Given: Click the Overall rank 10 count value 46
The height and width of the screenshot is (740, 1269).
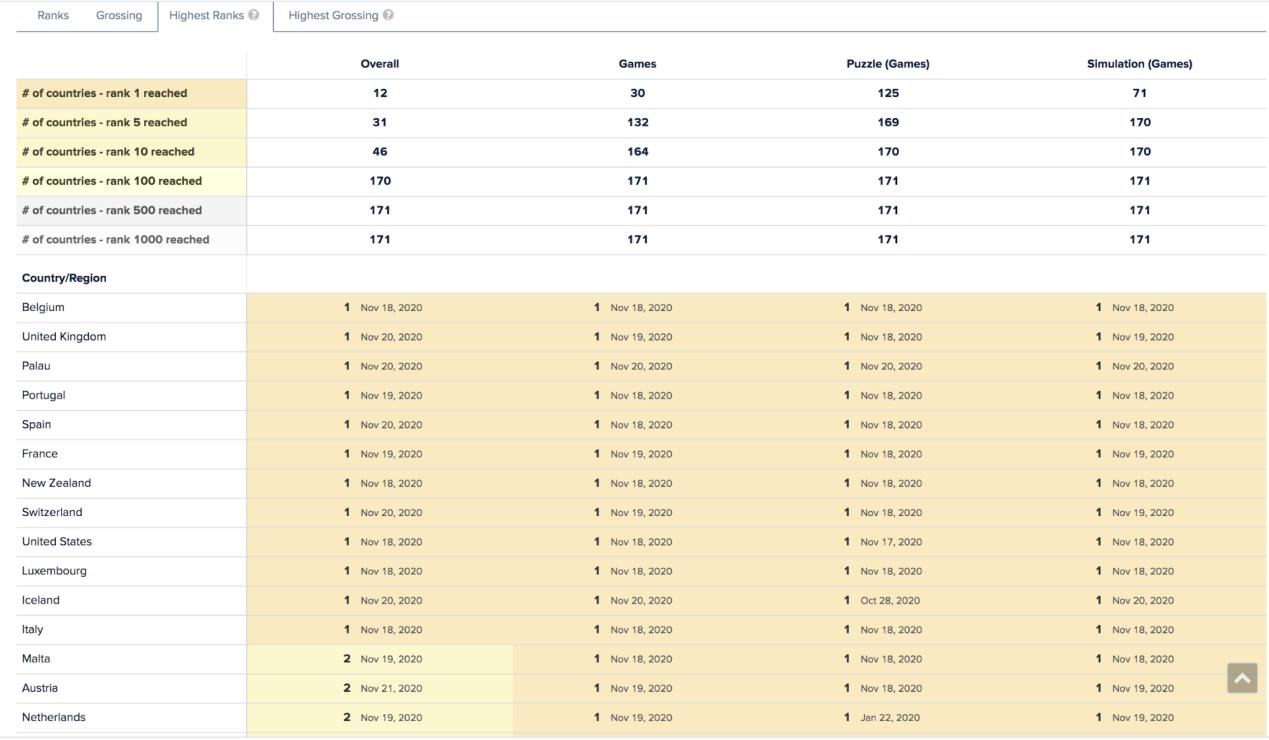Looking at the screenshot, I should tap(380, 152).
